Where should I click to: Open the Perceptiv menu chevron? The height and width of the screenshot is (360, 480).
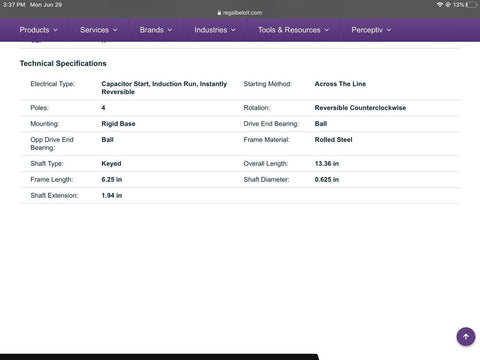point(389,30)
